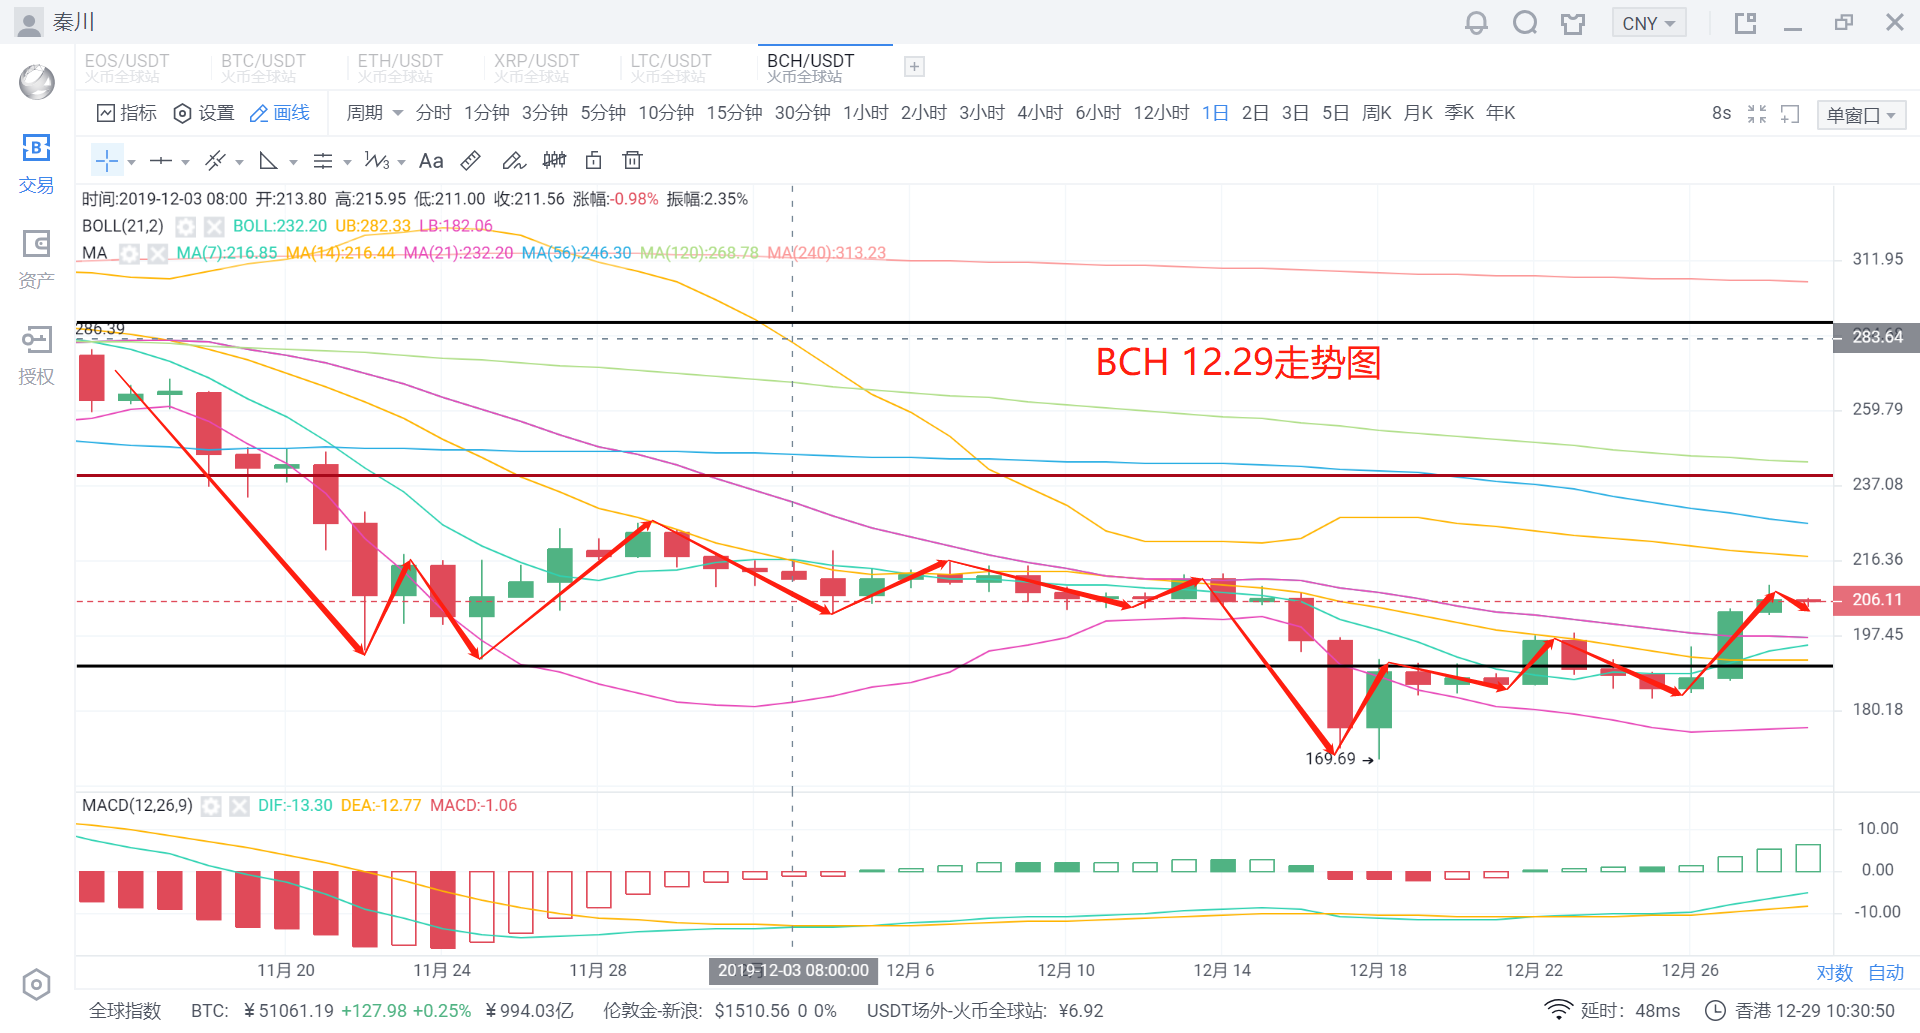Remove the MACD indicator with X

pyautogui.click(x=240, y=806)
